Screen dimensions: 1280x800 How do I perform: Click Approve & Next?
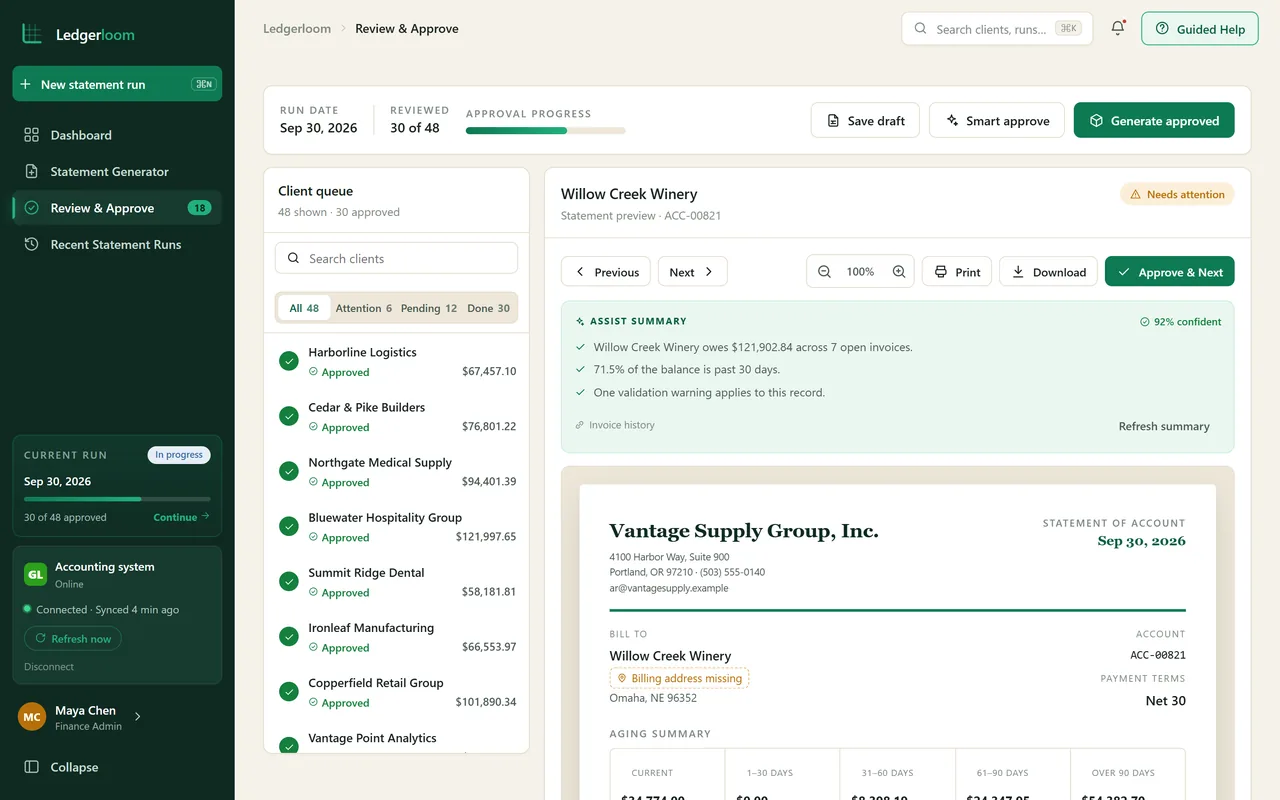pos(1170,272)
